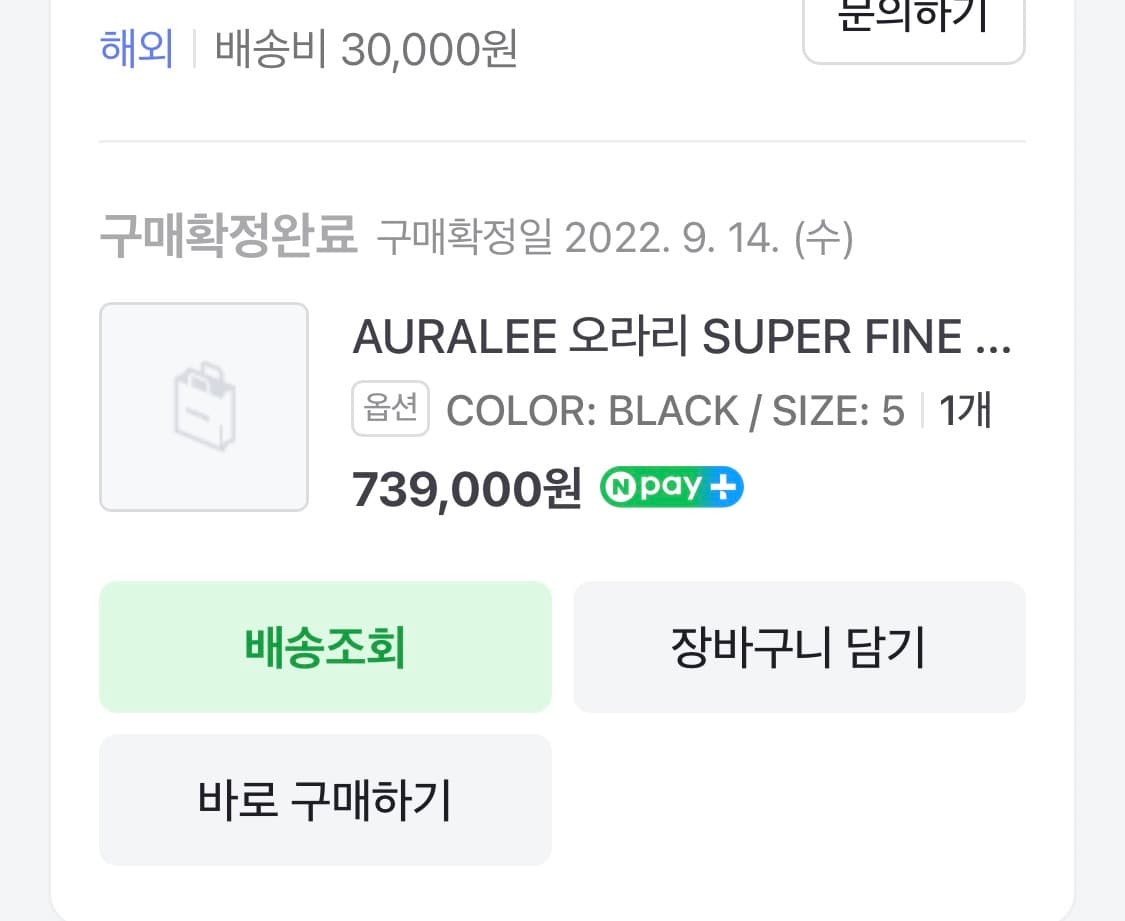Select the shopping bag placeholder icon
The width and height of the screenshot is (1125, 921).
(x=204, y=406)
